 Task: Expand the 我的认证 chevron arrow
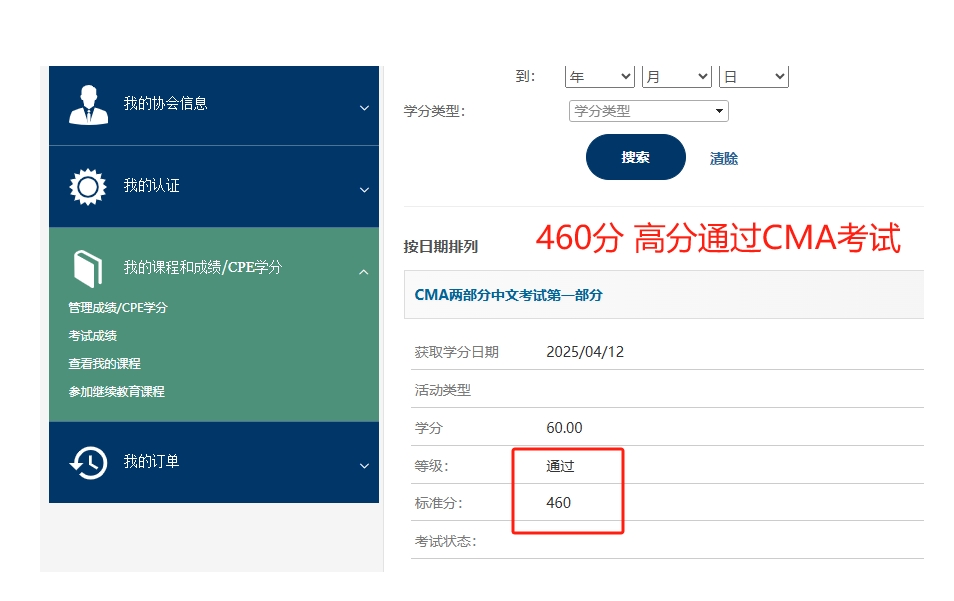point(364,189)
